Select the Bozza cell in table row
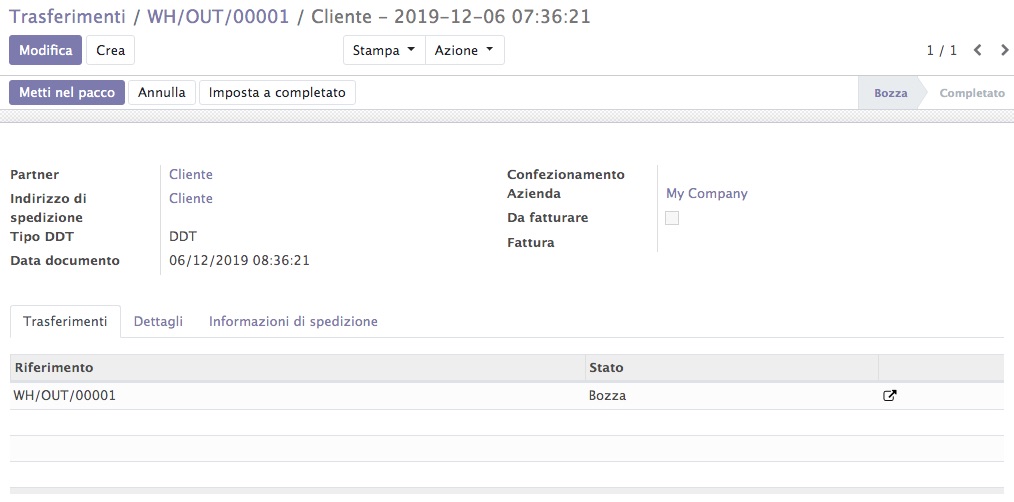 click(731, 395)
